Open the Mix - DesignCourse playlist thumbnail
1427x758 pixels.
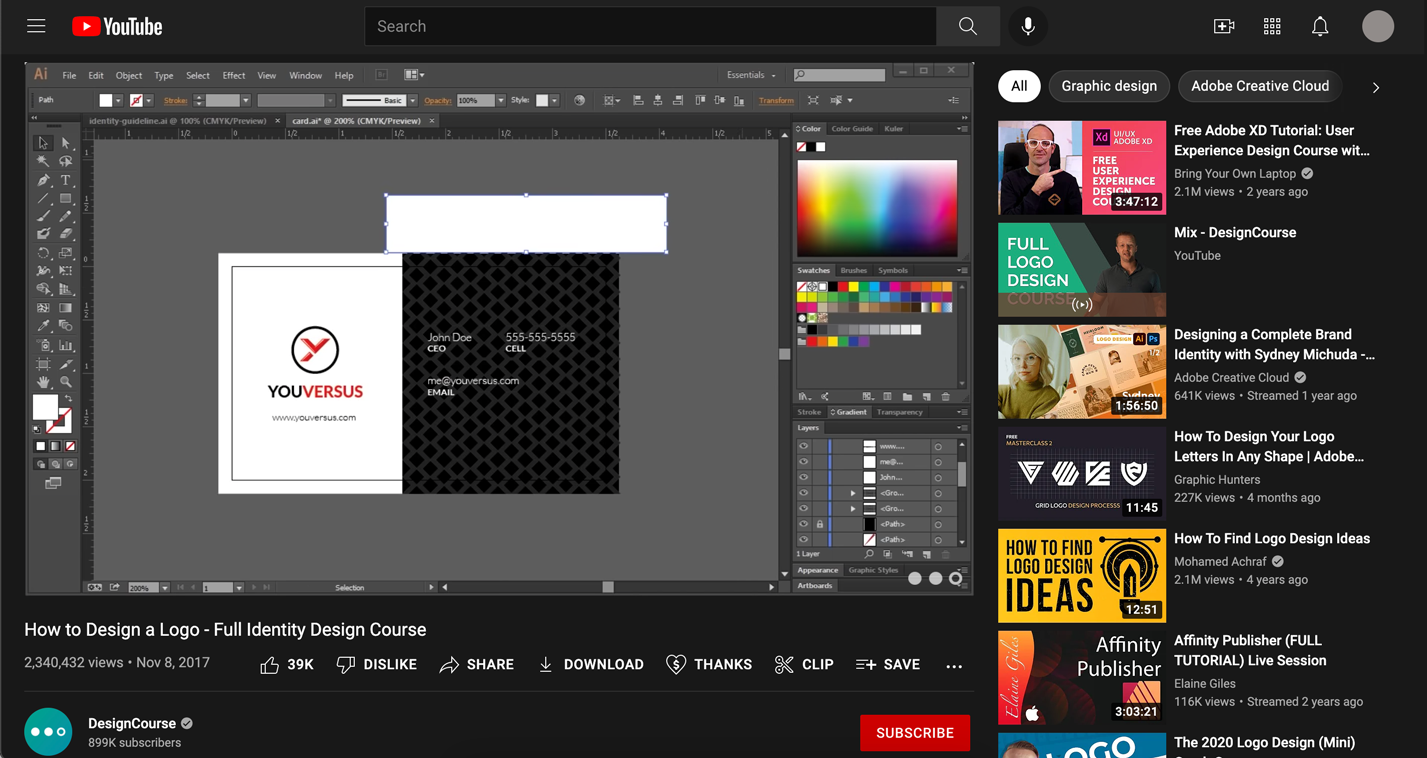pos(1082,270)
